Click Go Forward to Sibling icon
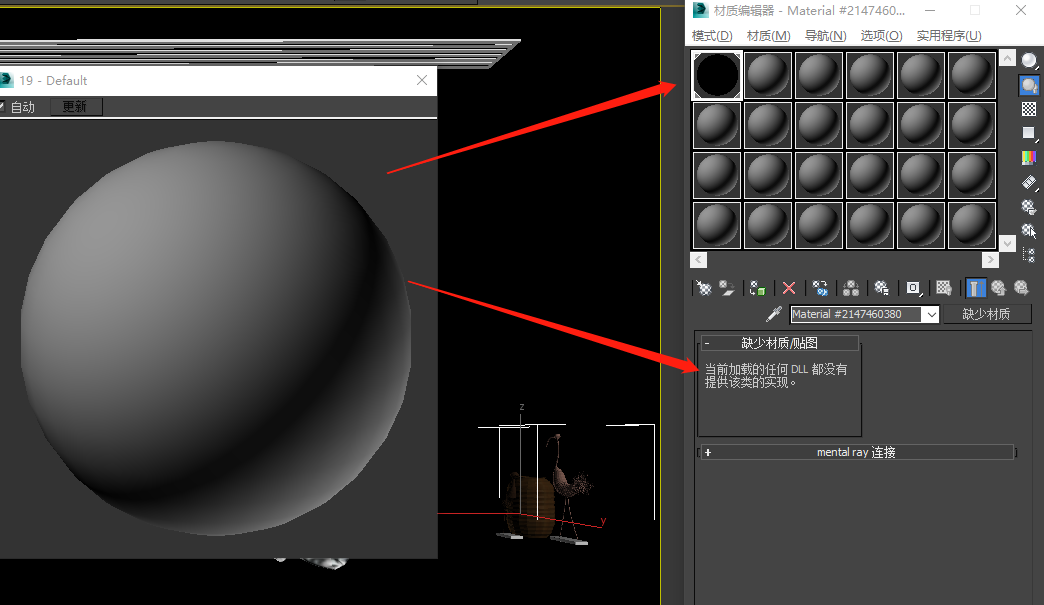 [x=1021, y=288]
